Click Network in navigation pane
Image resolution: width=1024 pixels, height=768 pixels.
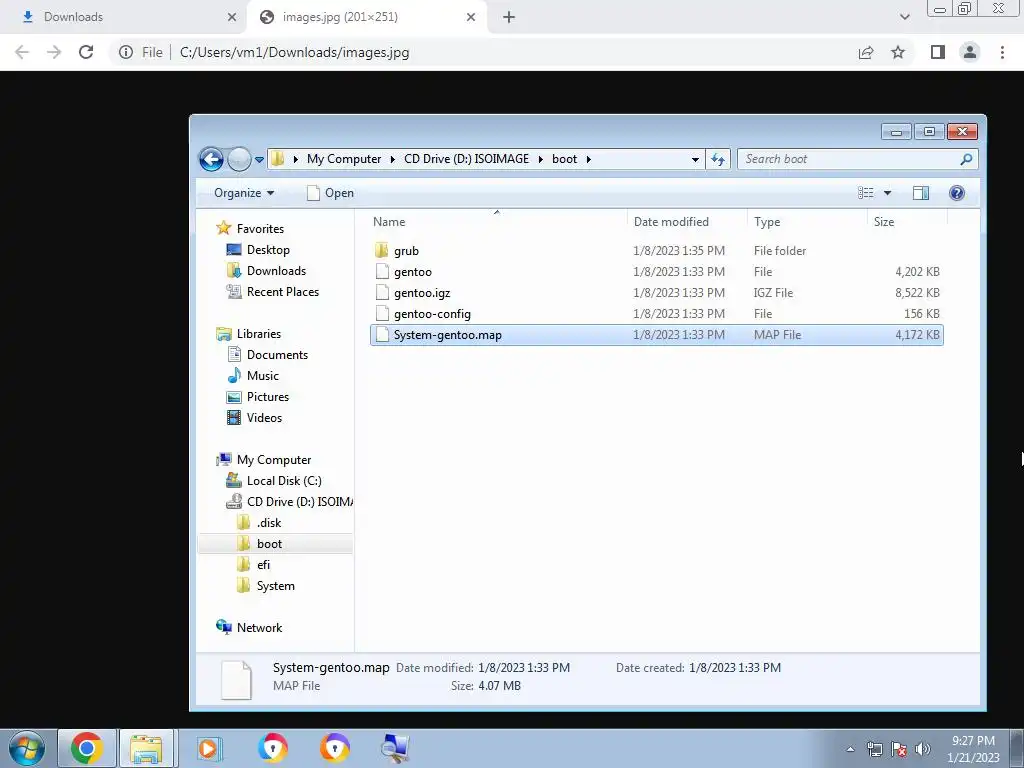259,628
